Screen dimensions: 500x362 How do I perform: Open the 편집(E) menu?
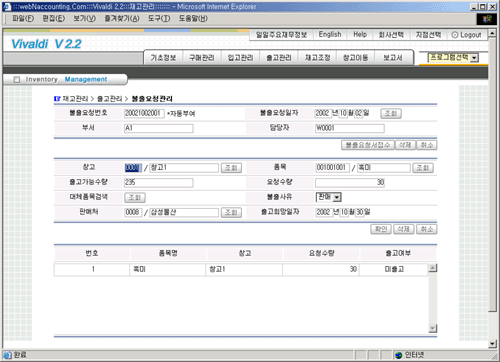(53, 19)
